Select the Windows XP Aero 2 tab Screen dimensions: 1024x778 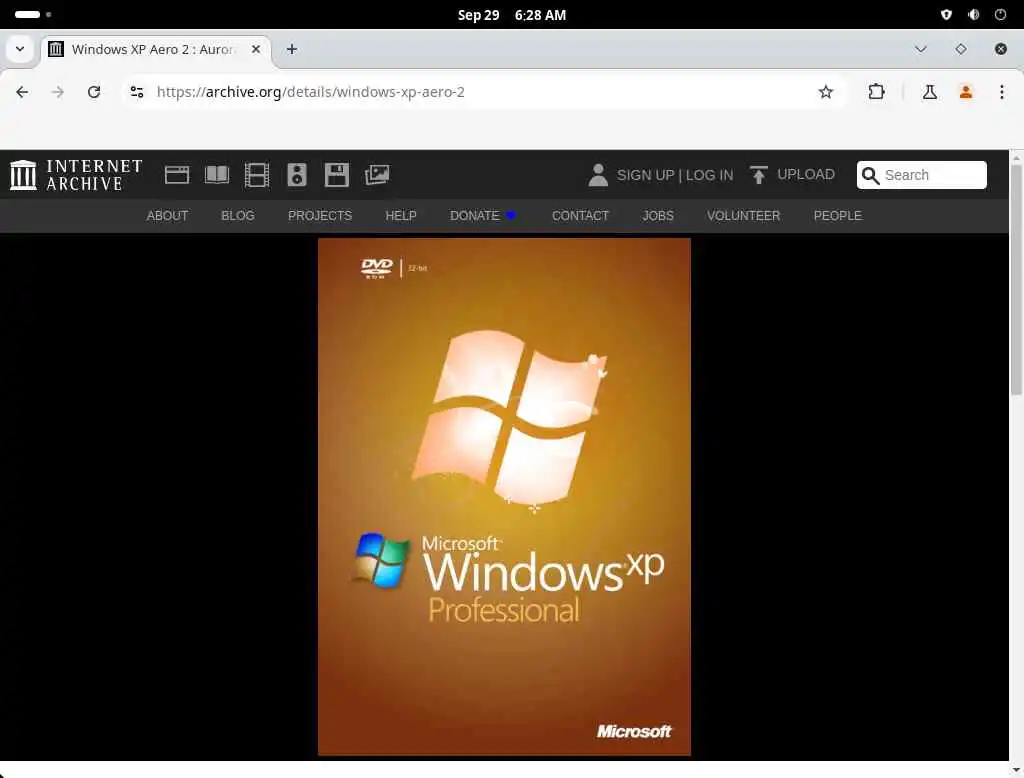[156, 50]
